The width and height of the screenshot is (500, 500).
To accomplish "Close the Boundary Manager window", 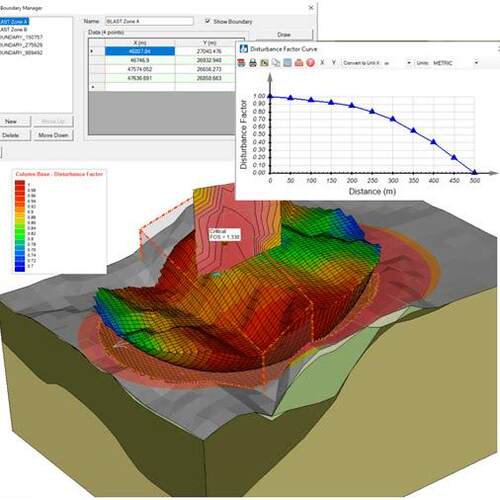I will 311,7.
